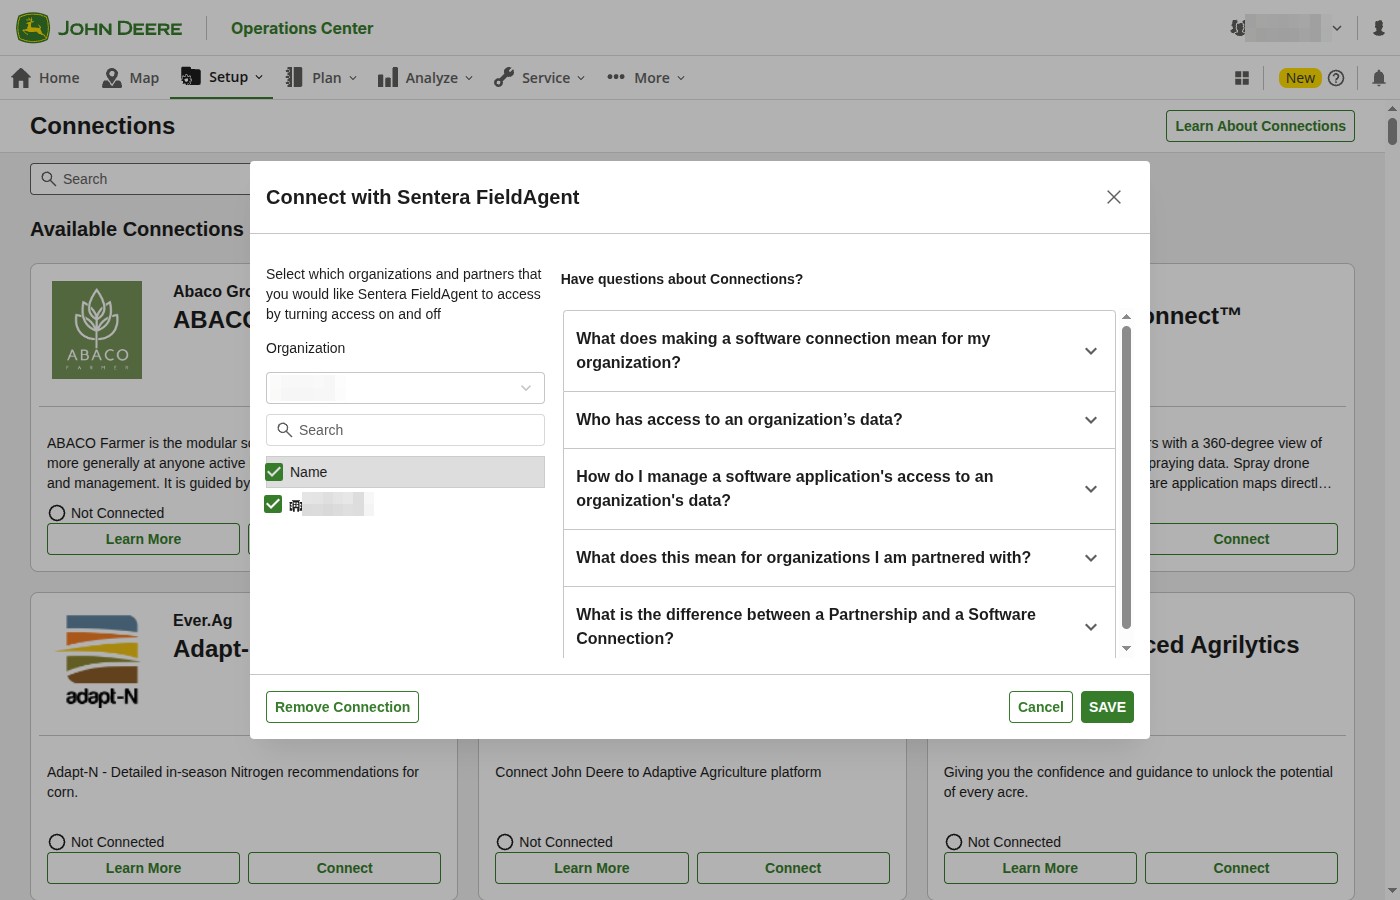Viewport: 1400px width, 900px height.
Task: Open the account dropdown arrow in header
Action: pos(1337,28)
